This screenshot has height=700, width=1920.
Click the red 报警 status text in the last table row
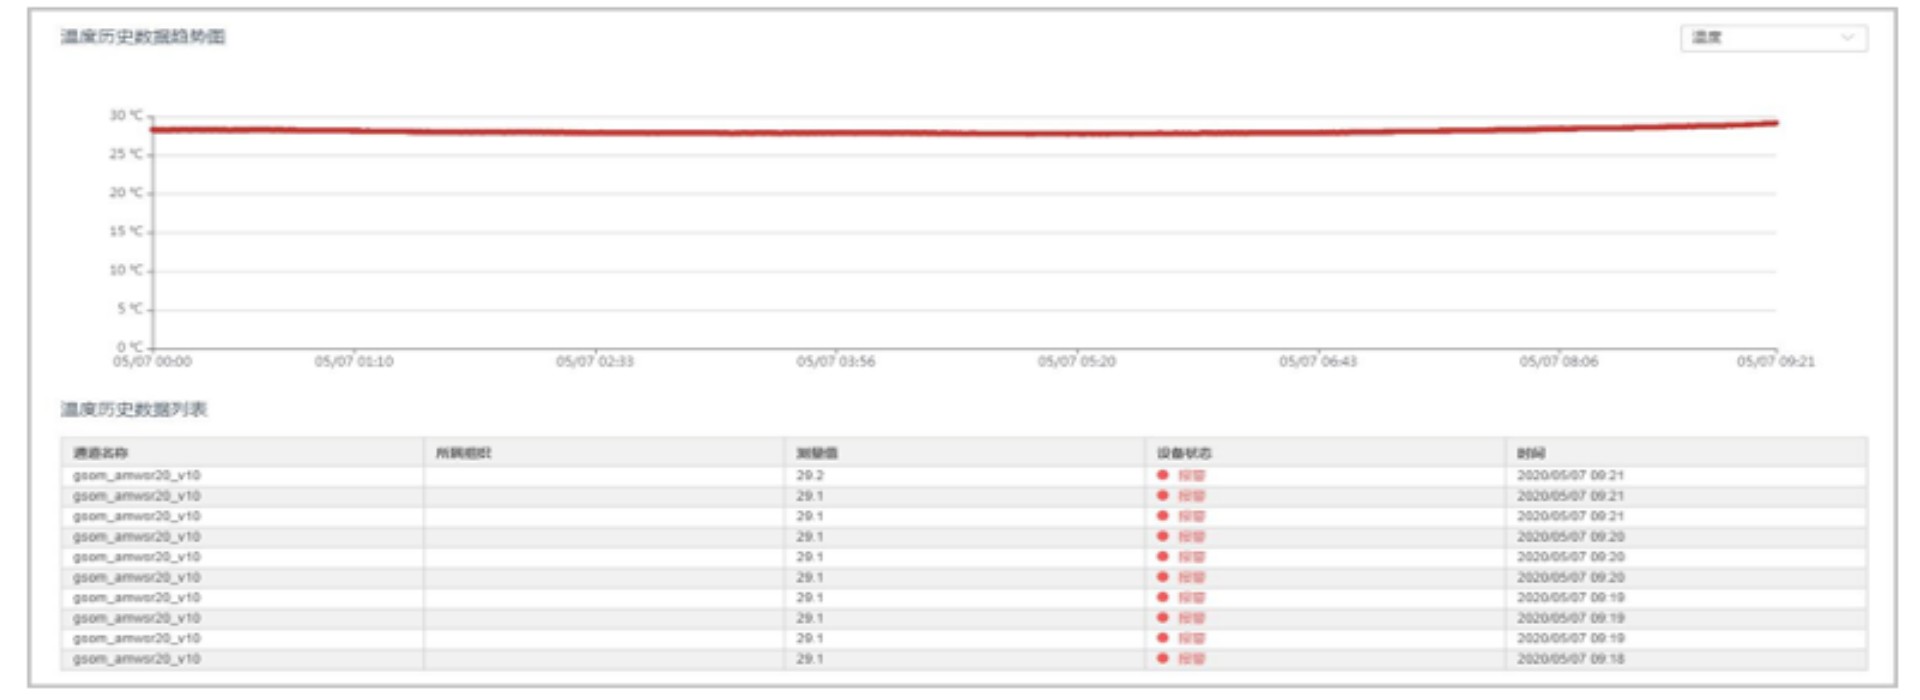click(x=1191, y=659)
